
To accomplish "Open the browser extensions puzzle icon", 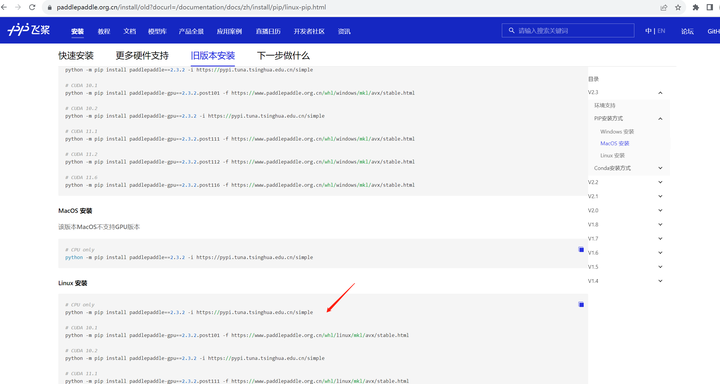I will click(x=696, y=8).
